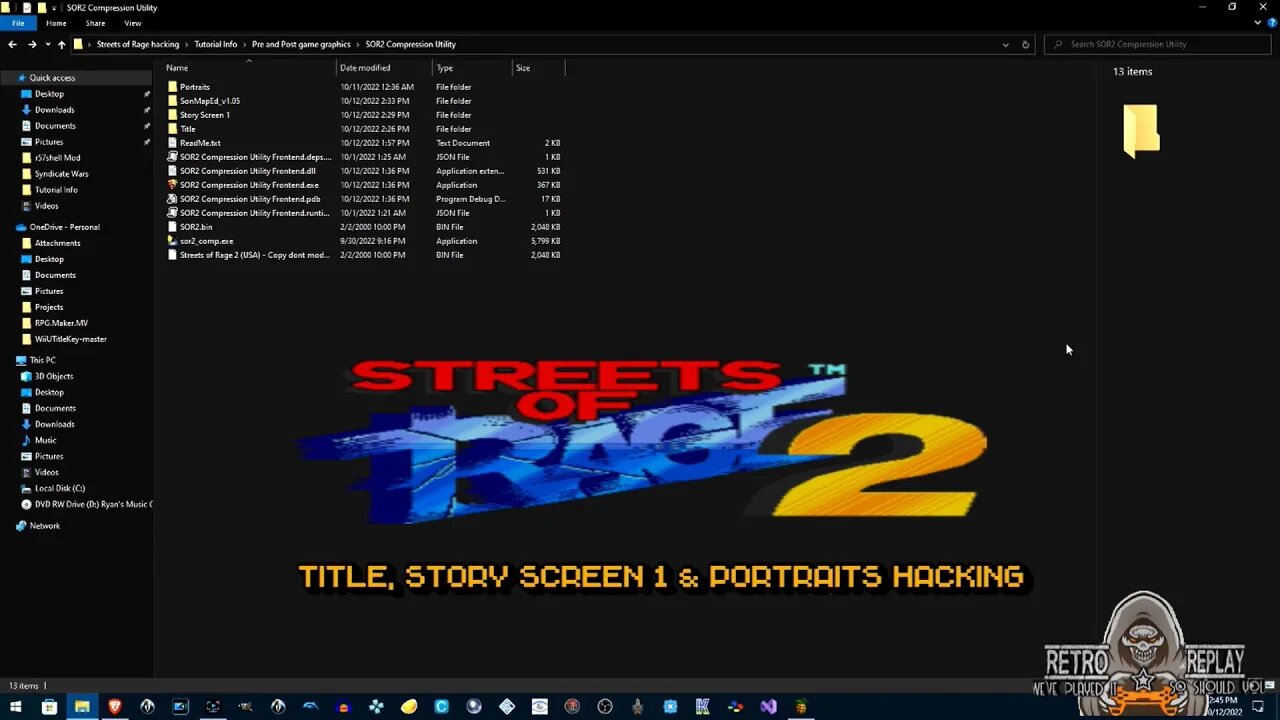Select Network in the sidebar
The width and height of the screenshot is (1280, 720).
pyautogui.click(x=44, y=526)
